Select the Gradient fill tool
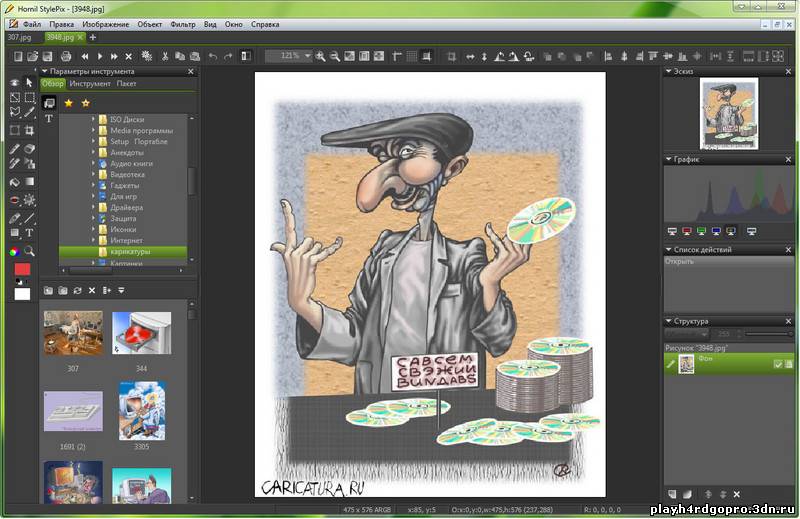This screenshot has height=519, width=800. pos(30,182)
